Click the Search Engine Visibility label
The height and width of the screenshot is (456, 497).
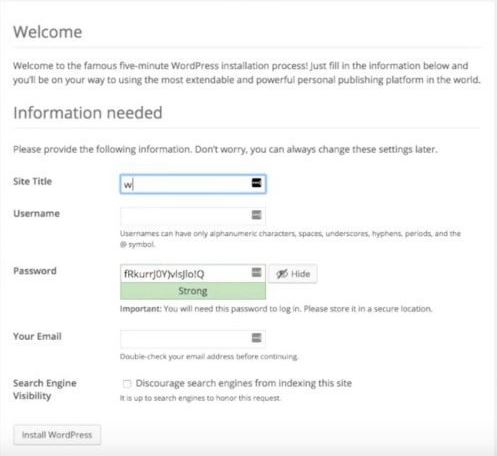[x=45, y=389]
